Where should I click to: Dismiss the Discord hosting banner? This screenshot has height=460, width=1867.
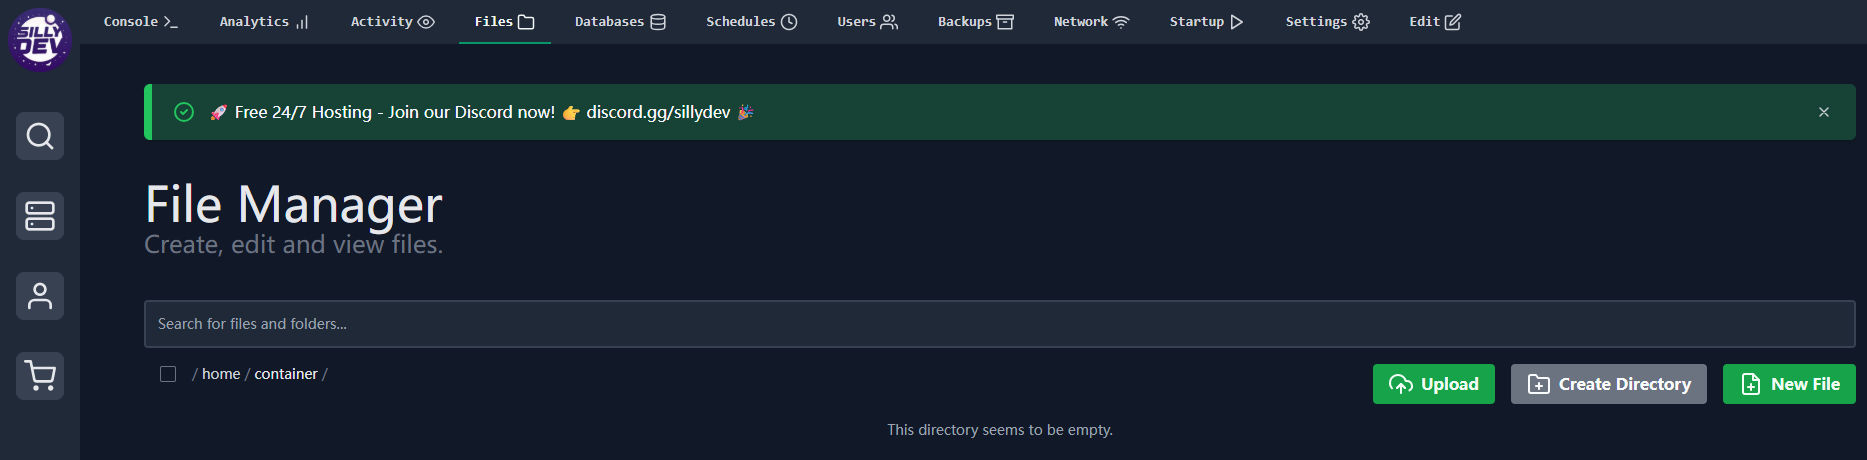pos(1824,112)
